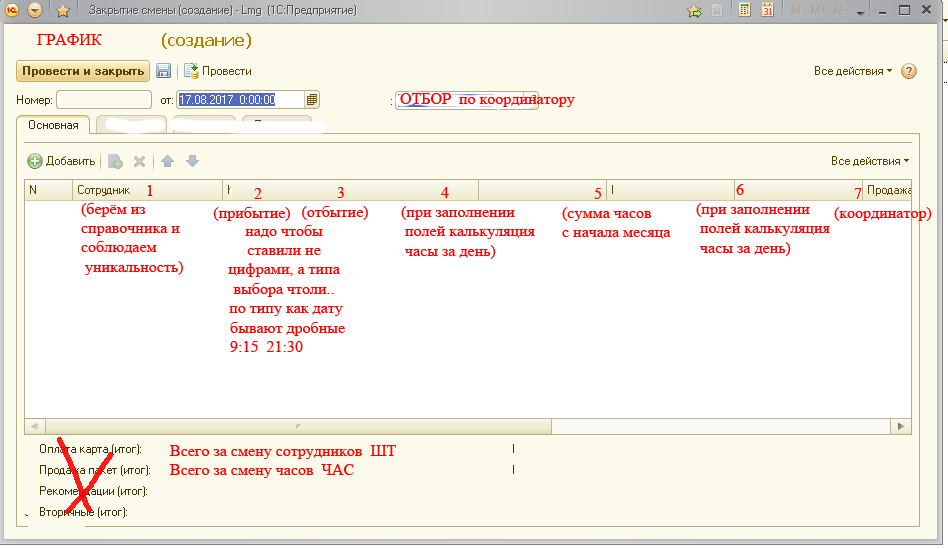The image size is (948, 549).
Task: Click the help question mark icon
Action: (x=909, y=72)
